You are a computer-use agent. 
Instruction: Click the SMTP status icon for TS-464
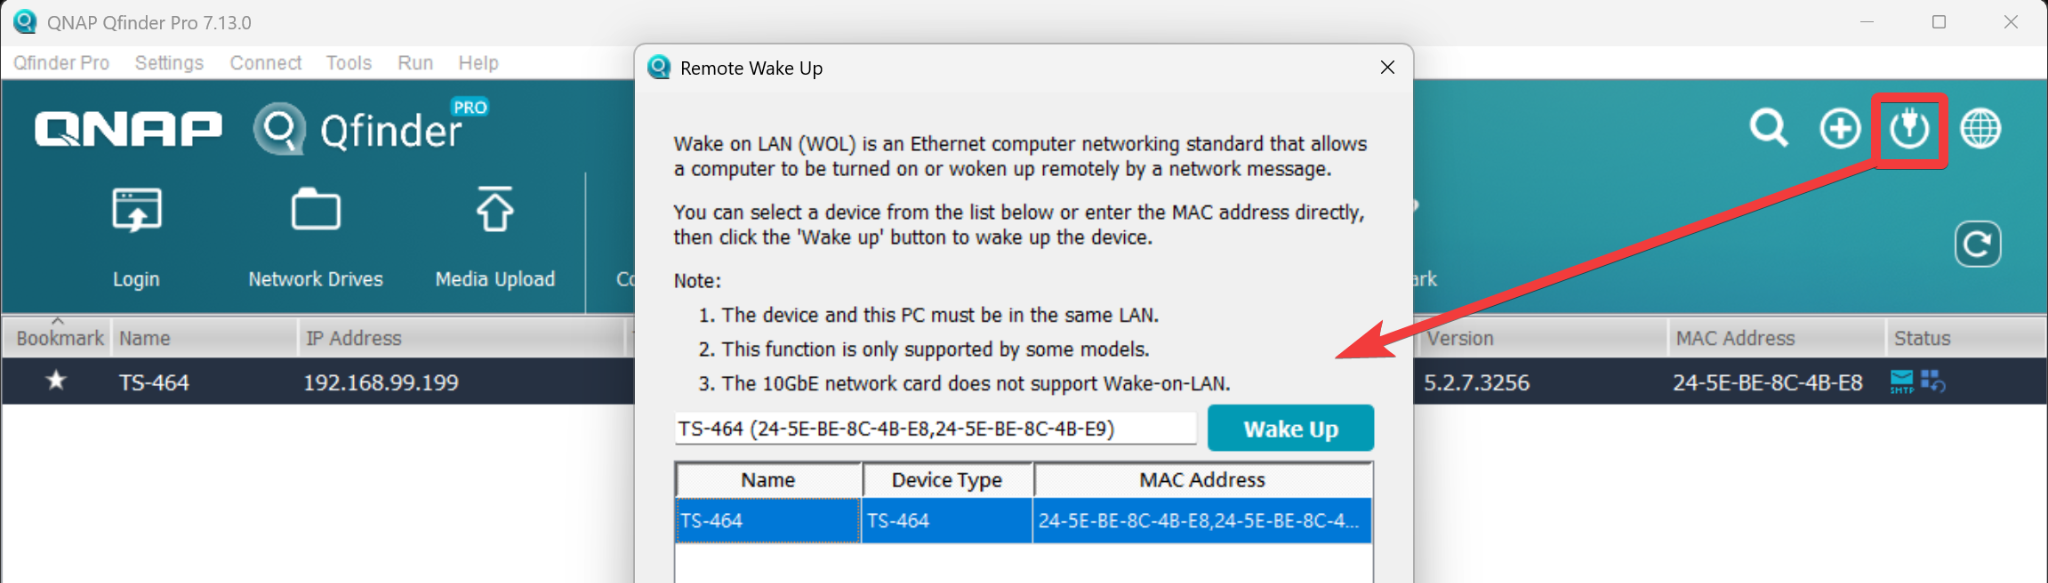coord(1901,381)
